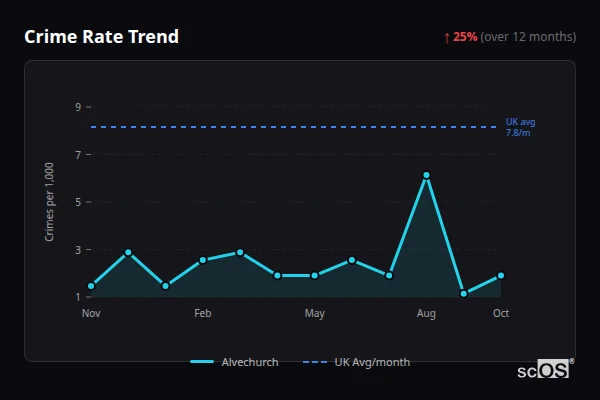This screenshot has height=400, width=600.
Task: Click the 'over 12 months' period text
Action: (x=528, y=37)
